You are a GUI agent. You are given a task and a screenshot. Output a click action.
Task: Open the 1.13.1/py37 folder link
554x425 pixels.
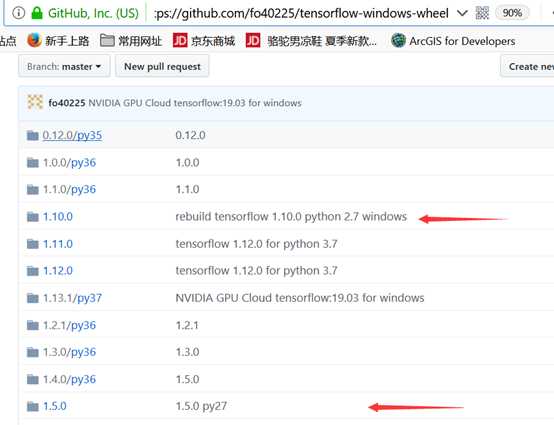click(72, 298)
